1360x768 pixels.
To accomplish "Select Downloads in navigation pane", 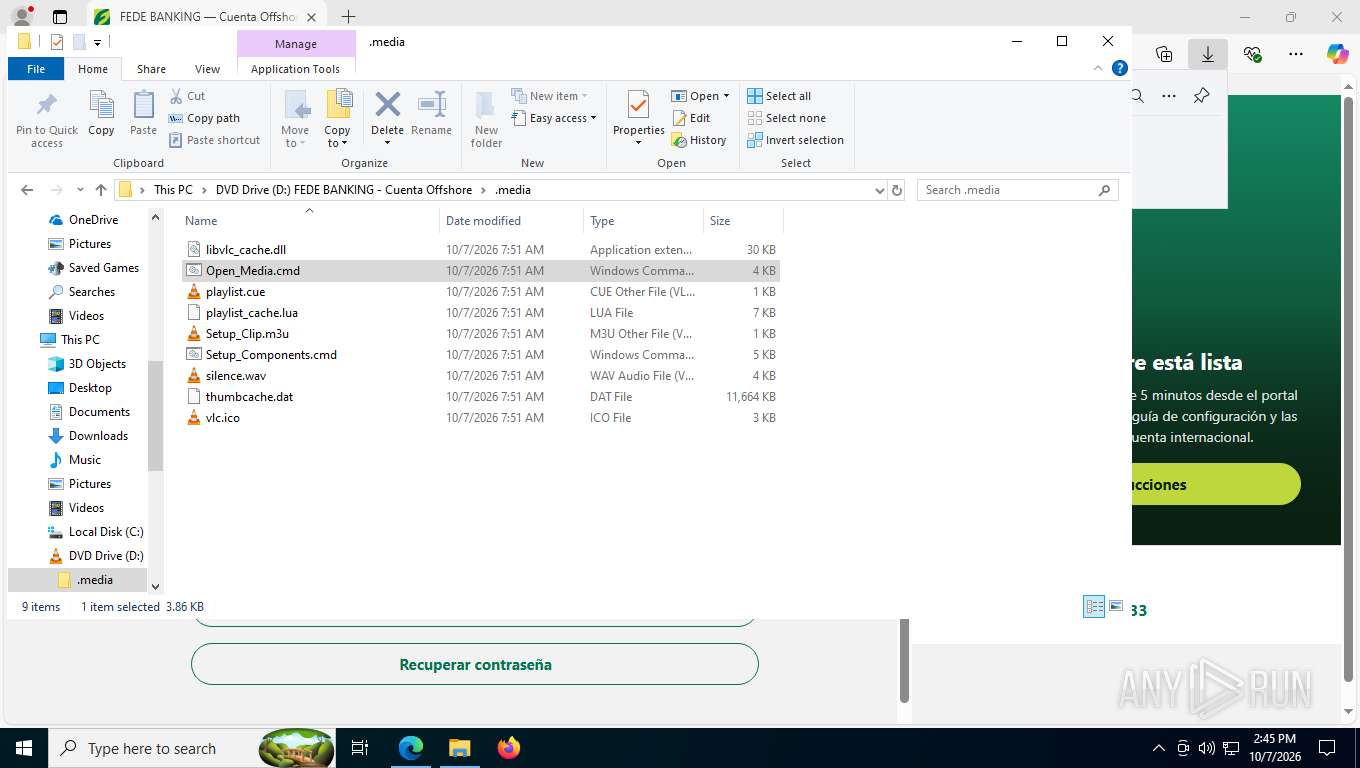I will point(98,436).
